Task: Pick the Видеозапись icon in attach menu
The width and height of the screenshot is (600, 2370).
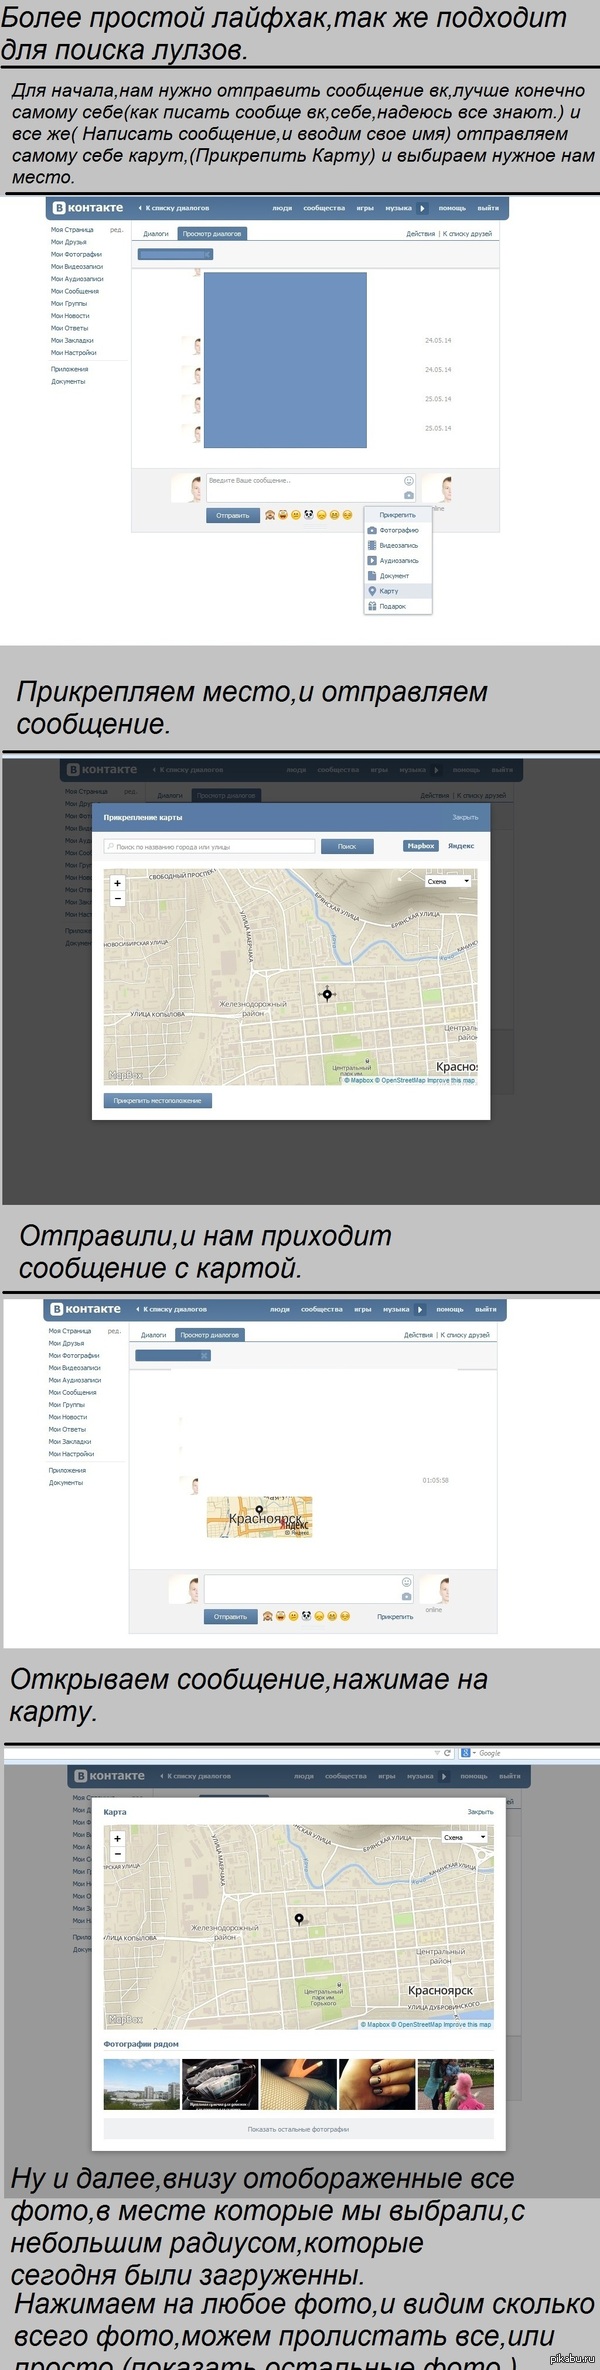Action: coord(372,545)
